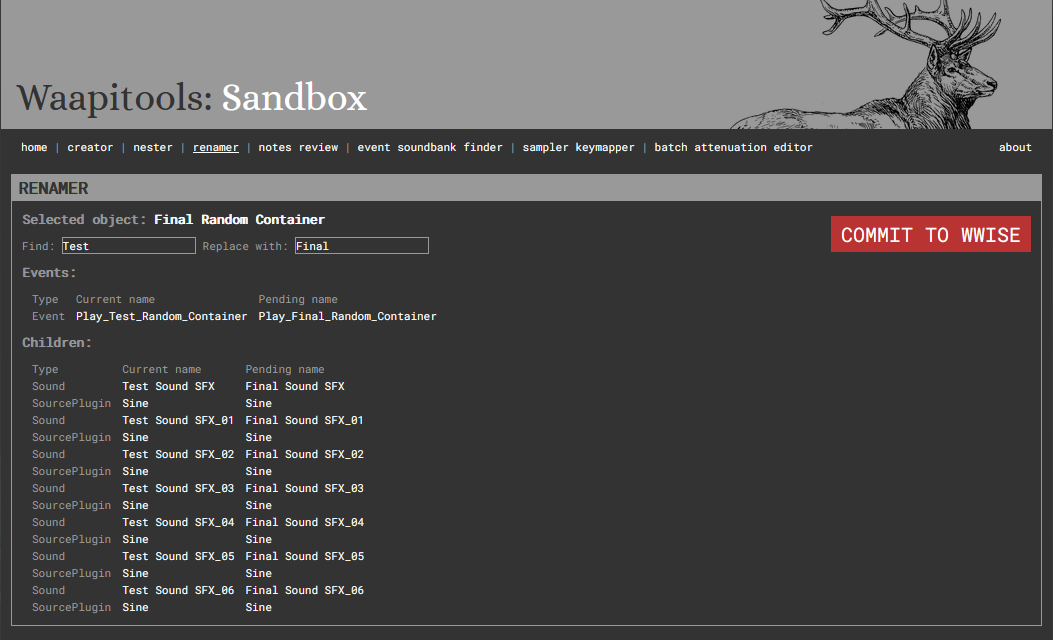Open the home page link
This screenshot has height=640, width=1053.
click(x=34, y=147)
